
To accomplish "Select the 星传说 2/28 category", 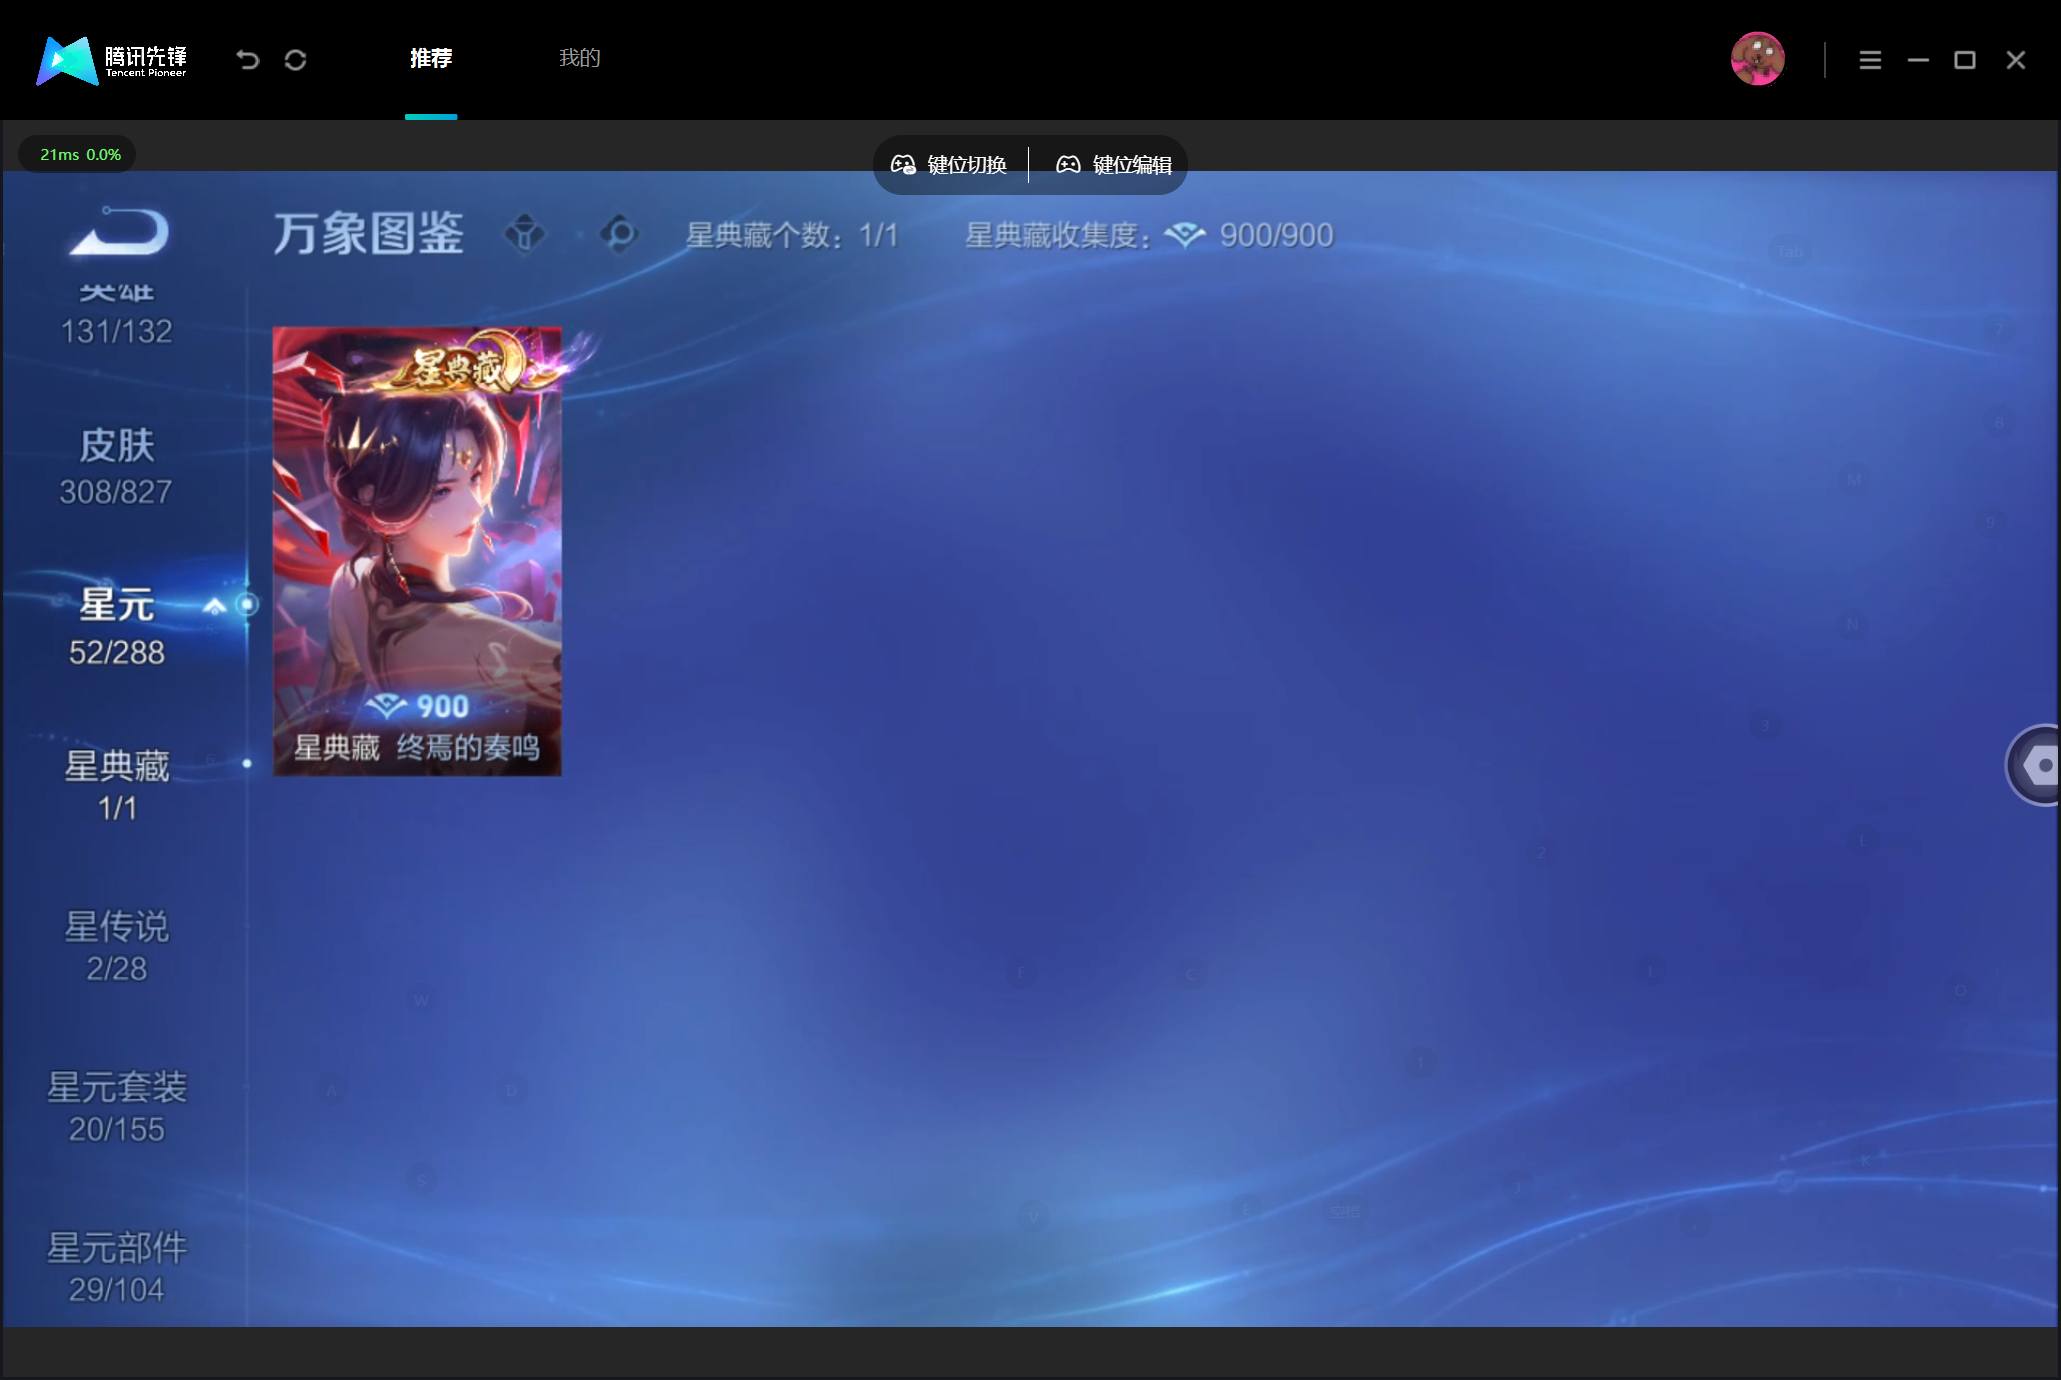I will 117,947.
